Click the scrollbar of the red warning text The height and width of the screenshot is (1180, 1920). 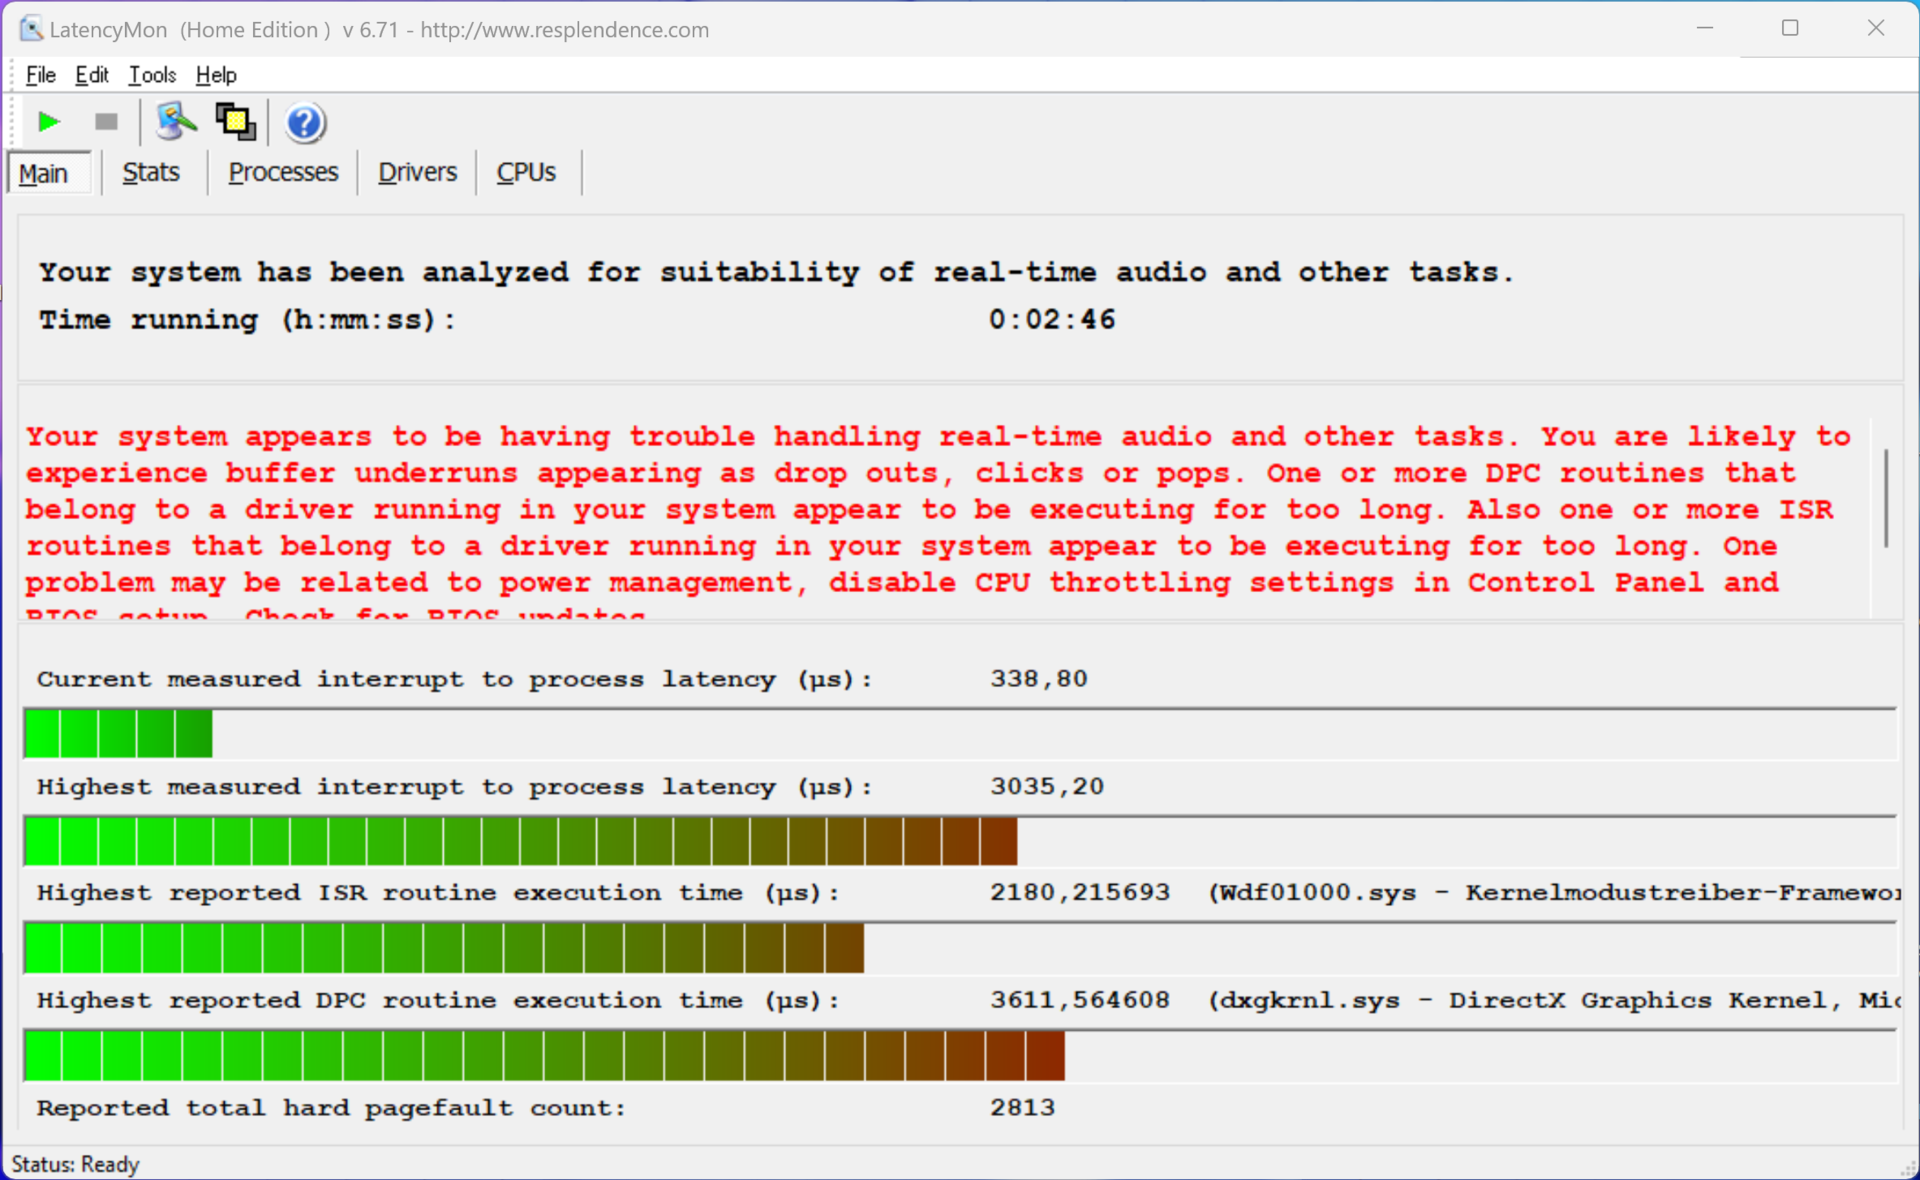(1886, 498)
